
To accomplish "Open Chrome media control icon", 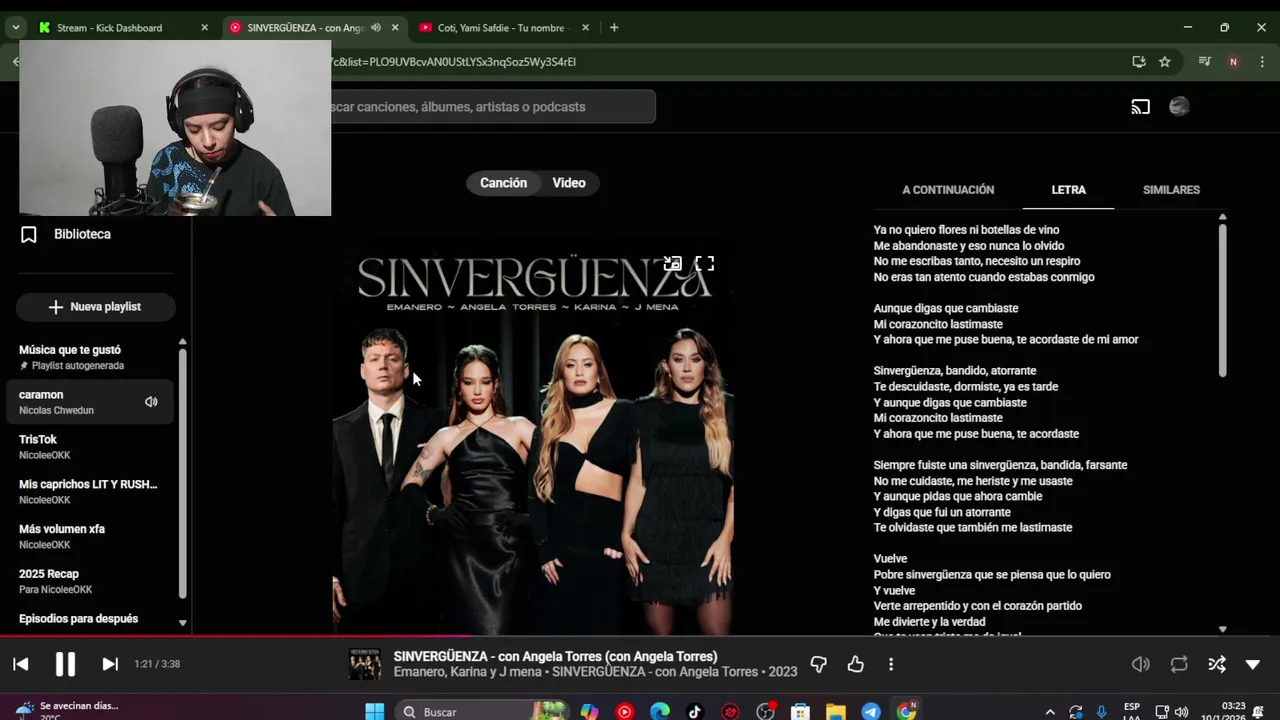I will pyautogui.click(x=1205, y=62).
